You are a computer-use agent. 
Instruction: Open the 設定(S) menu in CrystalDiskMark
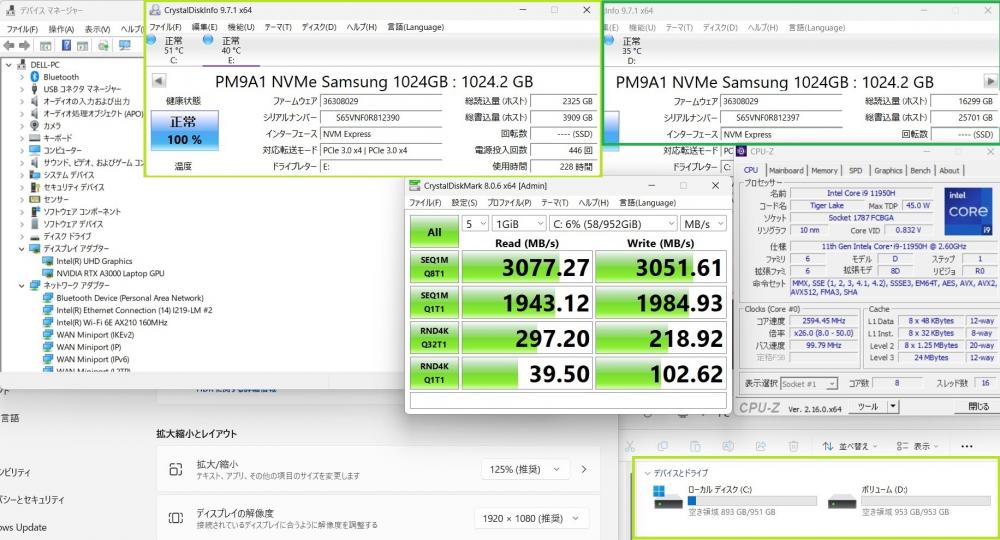(x=464, y=203)
